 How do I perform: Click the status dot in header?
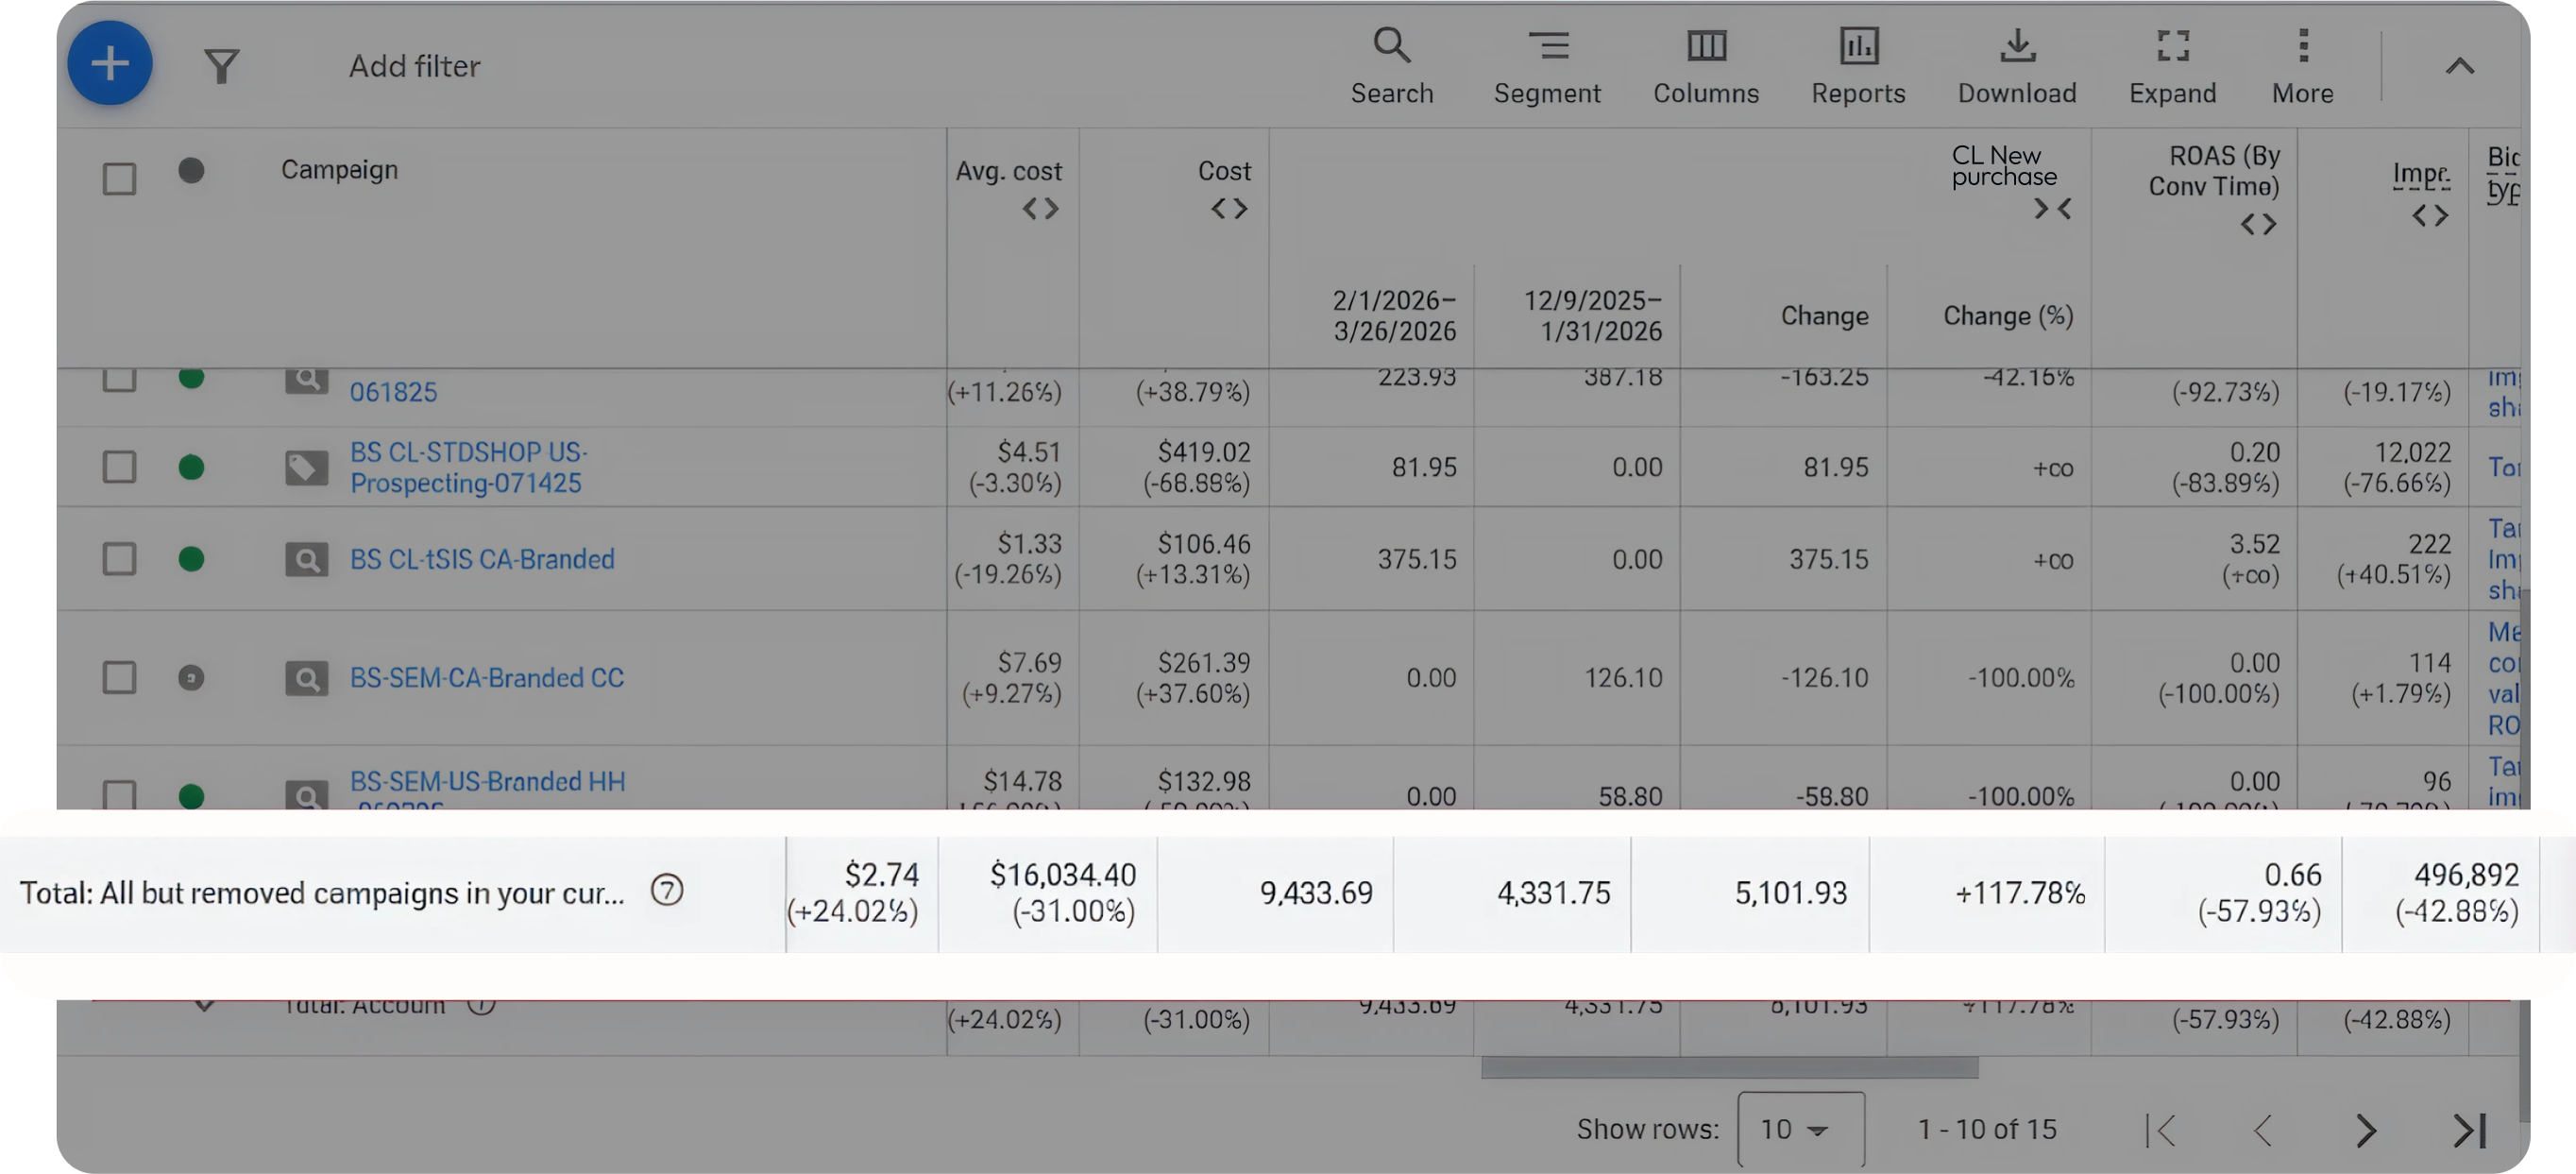coord(191,170)
